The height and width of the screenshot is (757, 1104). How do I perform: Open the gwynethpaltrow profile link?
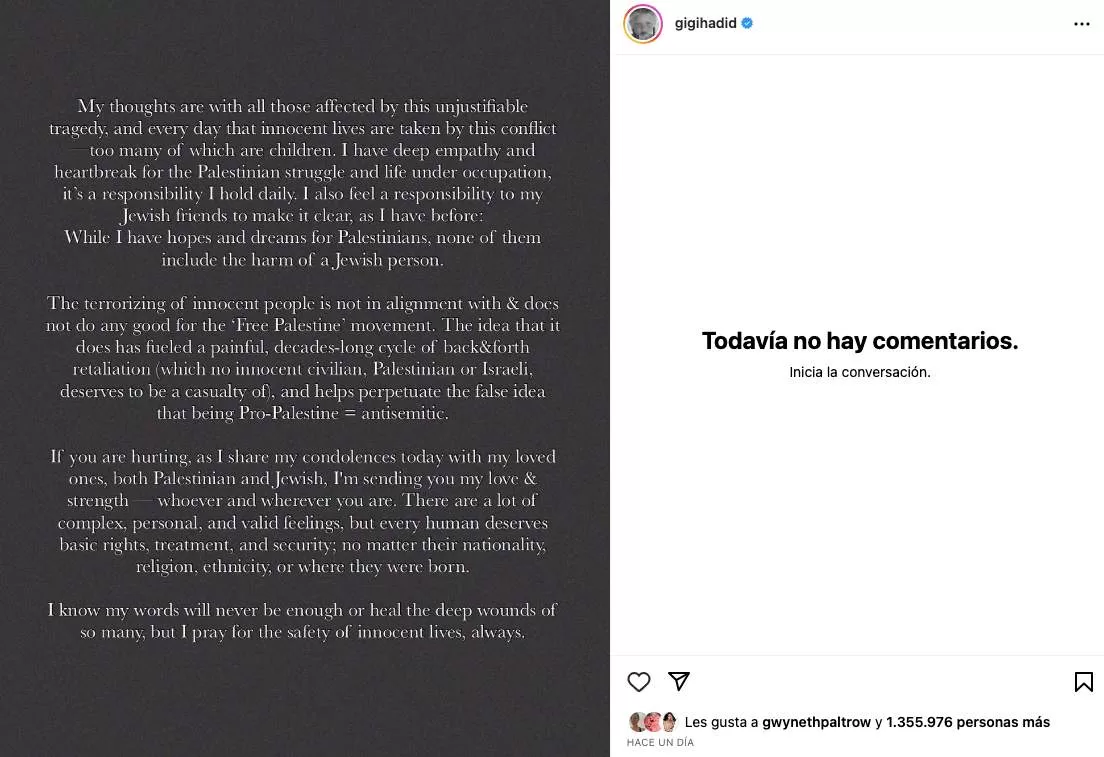(816, 722)
